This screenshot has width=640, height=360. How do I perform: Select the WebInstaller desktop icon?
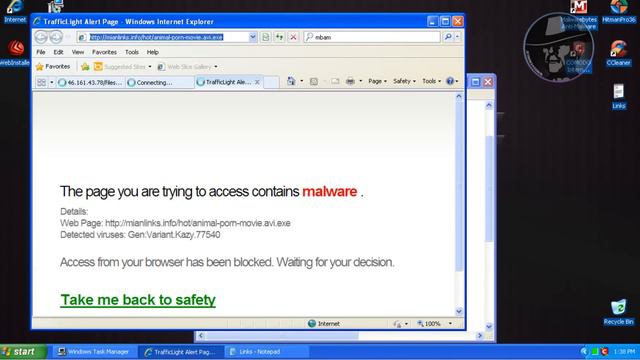click(15, 53)
